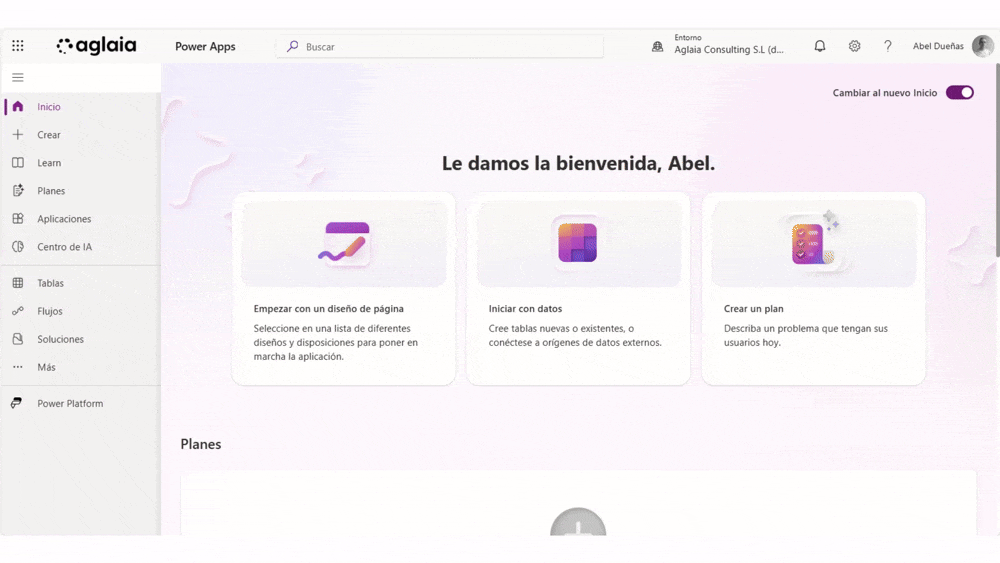Open Crear in the sidebar

(x=80, y=135)
